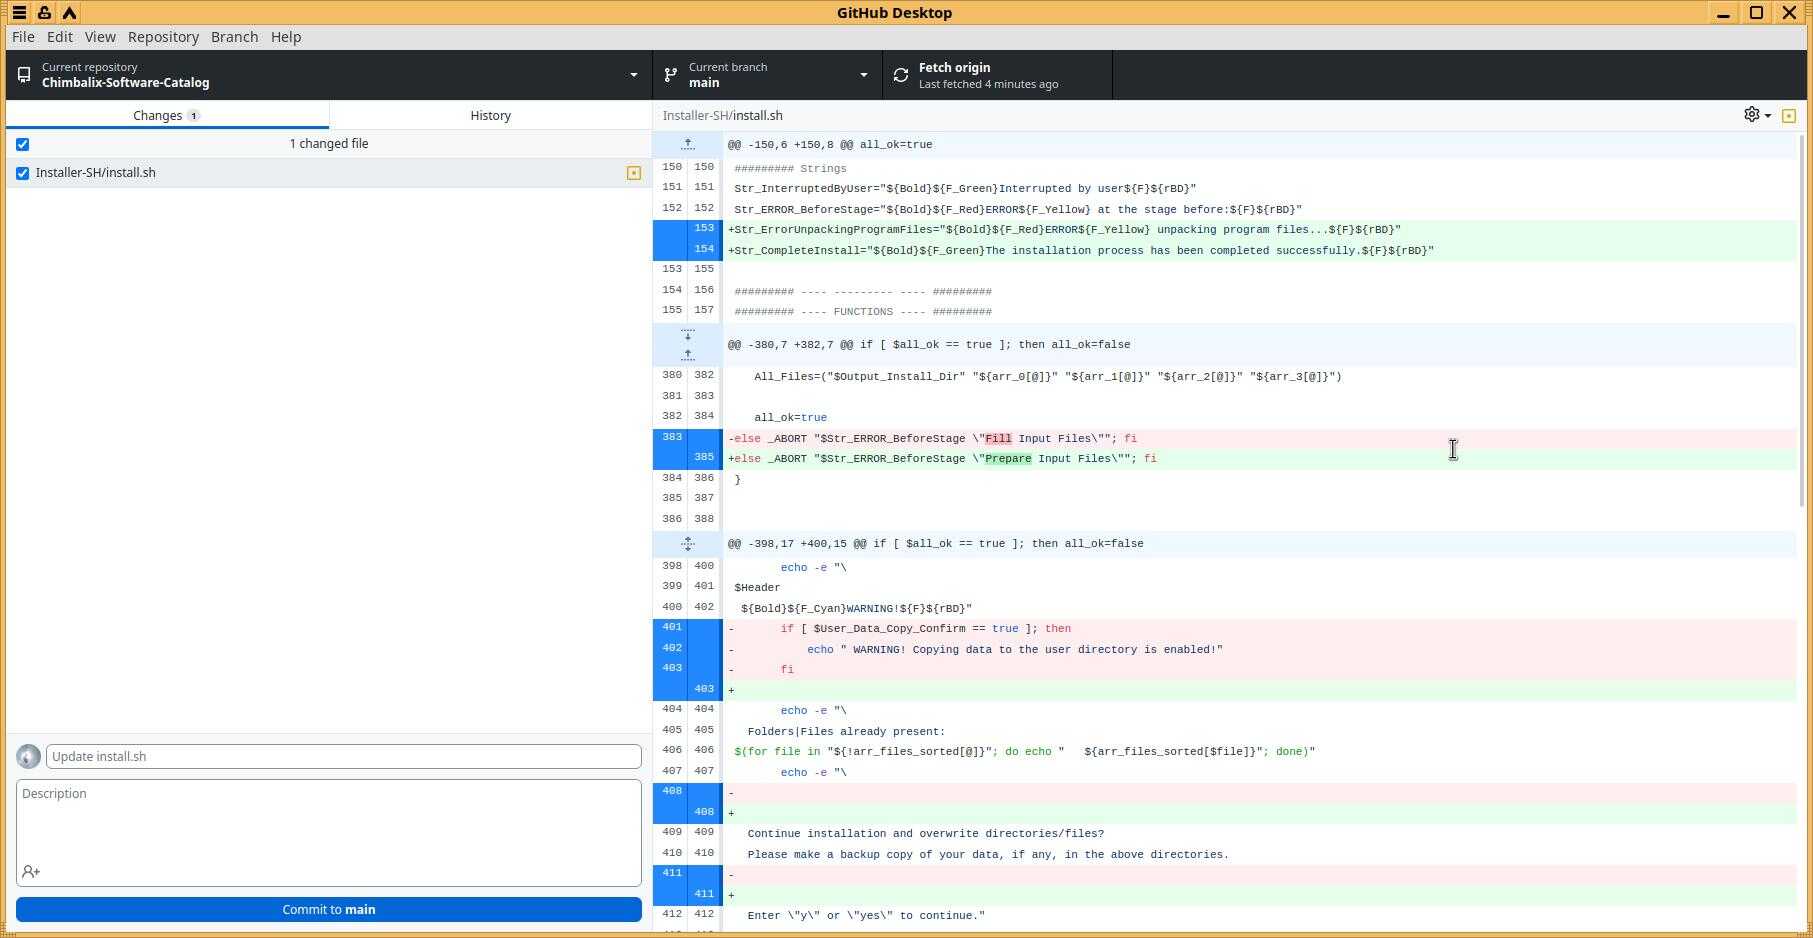1813x938 pixels.
Task: Expand diff upward at the top hunk header
Action: click(688, 145)
